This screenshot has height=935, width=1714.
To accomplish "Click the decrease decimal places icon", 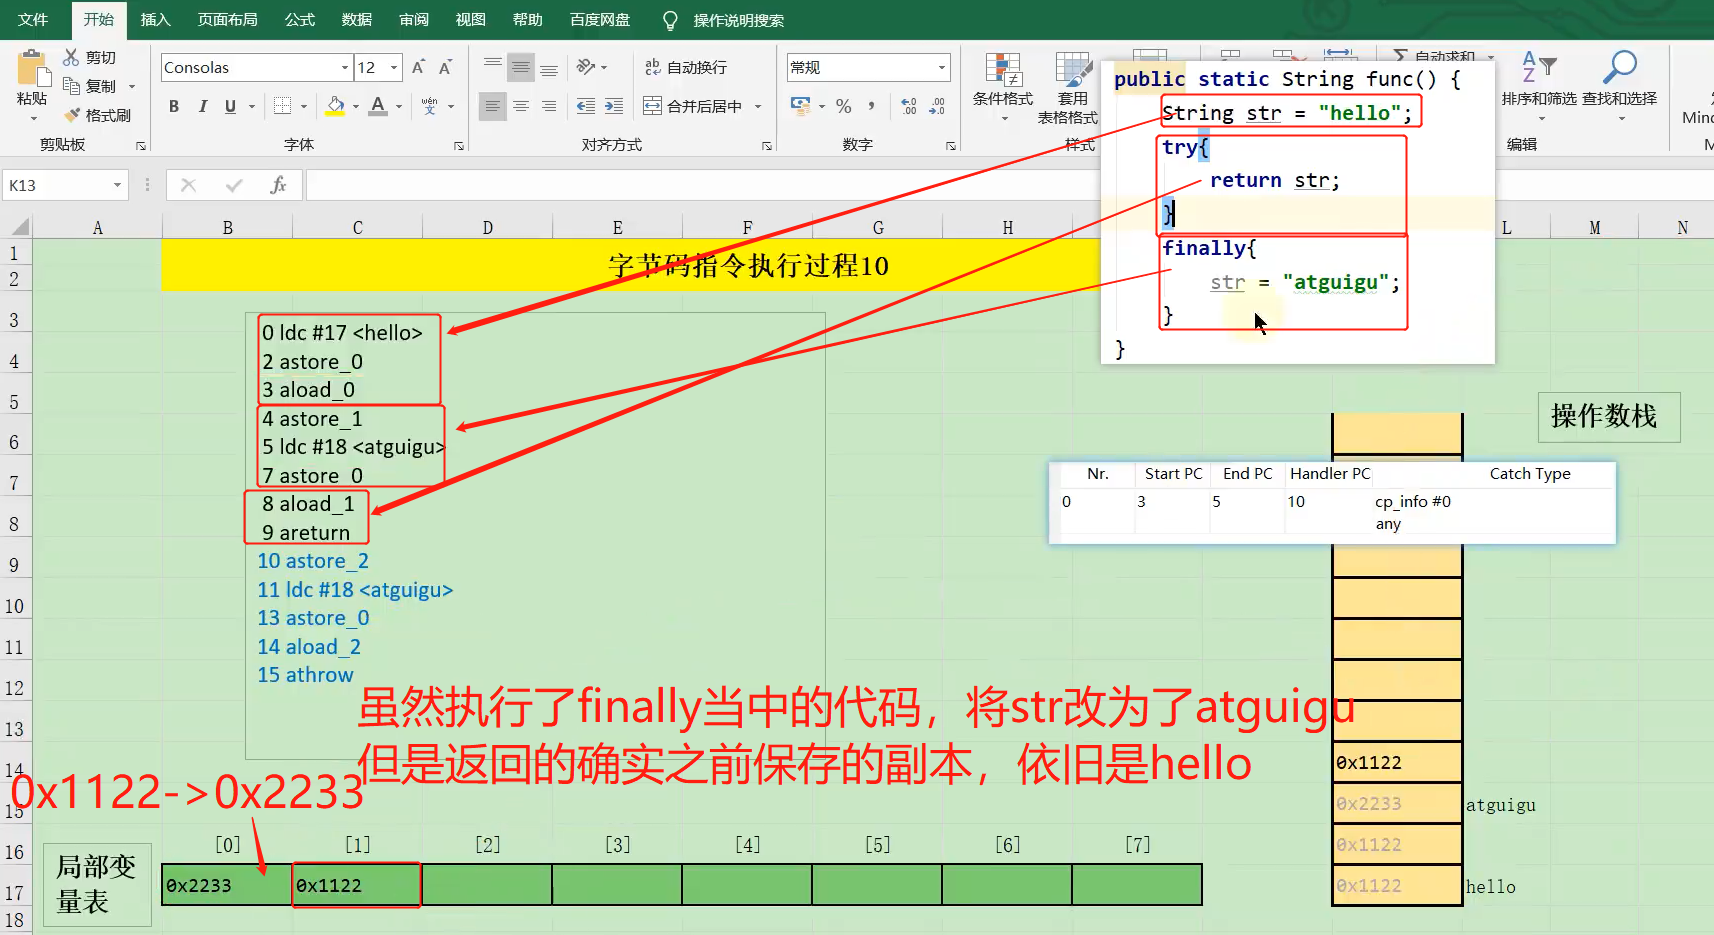I will pyautogui.click(x=937, y=106).
